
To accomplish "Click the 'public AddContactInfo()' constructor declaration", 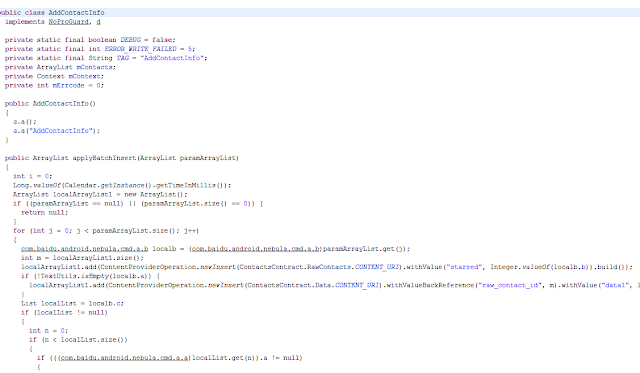I will [x=50, y=104].
